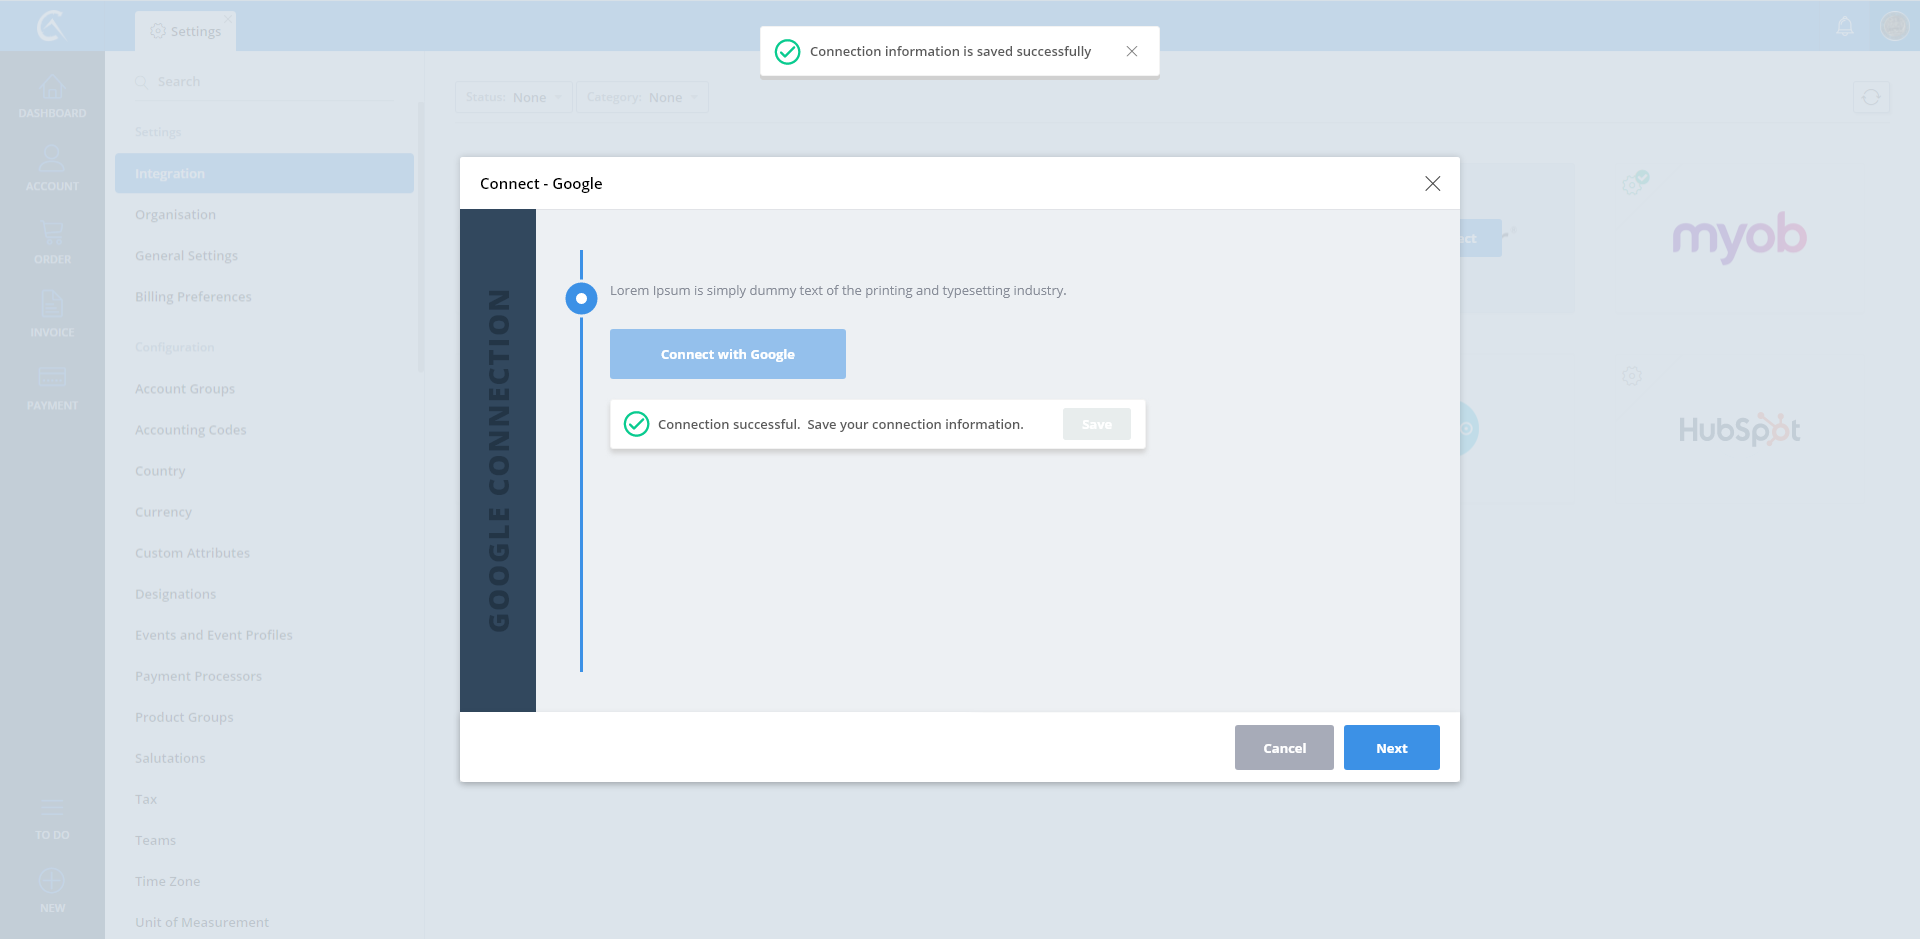Open the To Do sidebar icon
Screen dimensions: 1920x939
tap(52, 817)
